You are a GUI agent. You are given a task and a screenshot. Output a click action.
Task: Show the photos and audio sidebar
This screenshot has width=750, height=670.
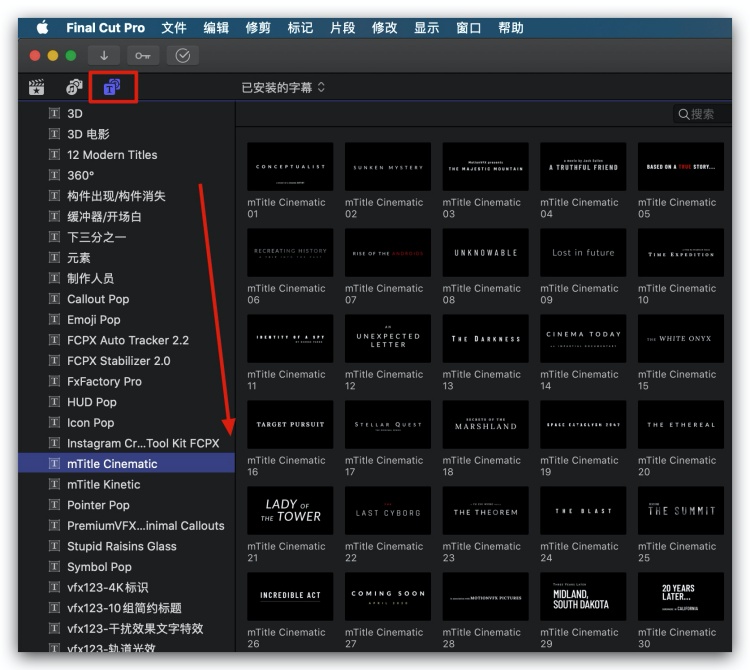74,87
